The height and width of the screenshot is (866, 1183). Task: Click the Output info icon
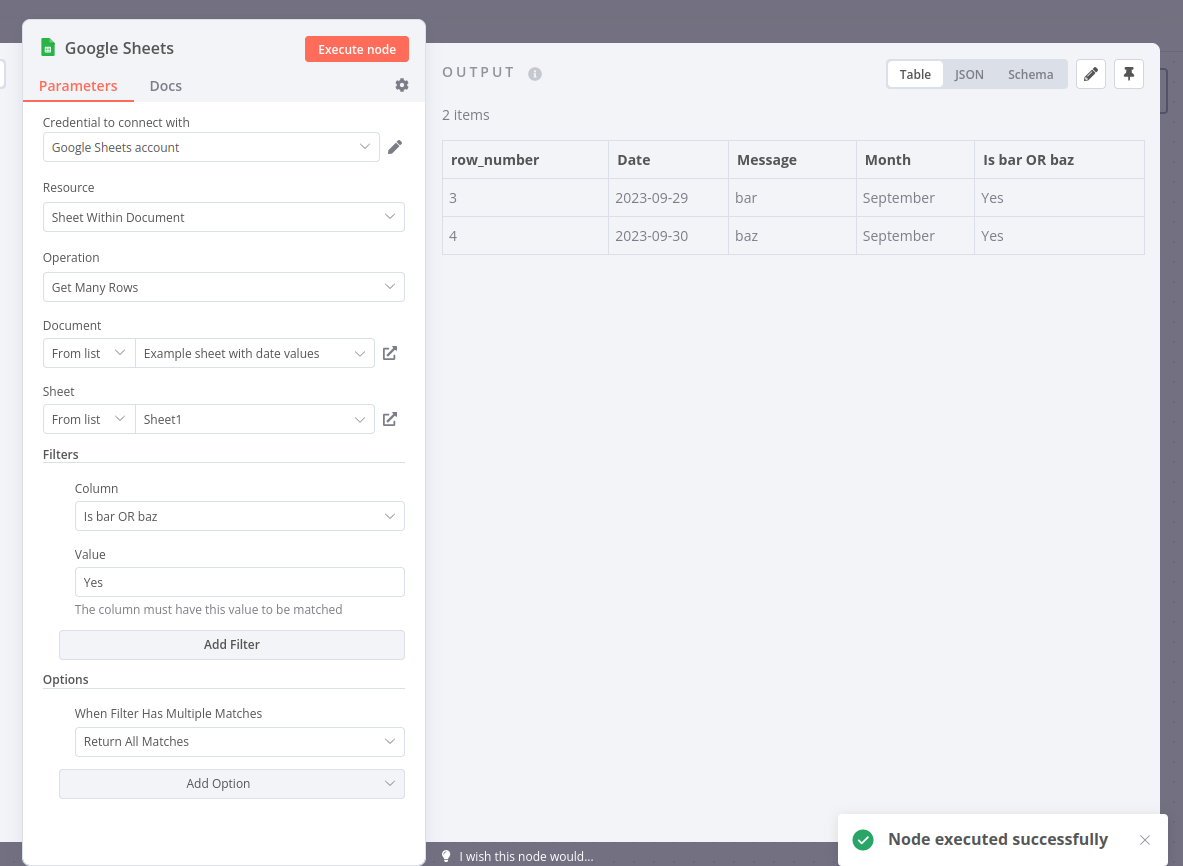tap(535, 74)
